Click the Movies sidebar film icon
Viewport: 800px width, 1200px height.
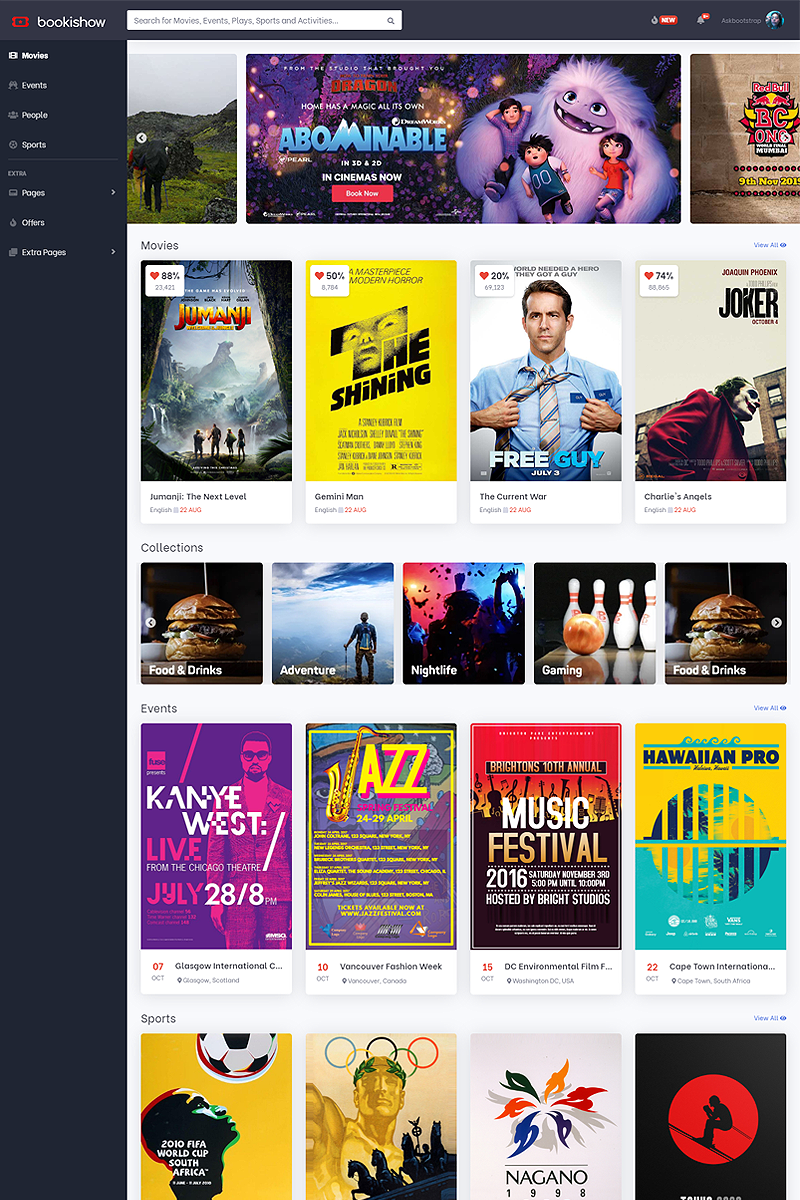click(x=13, y=56)
